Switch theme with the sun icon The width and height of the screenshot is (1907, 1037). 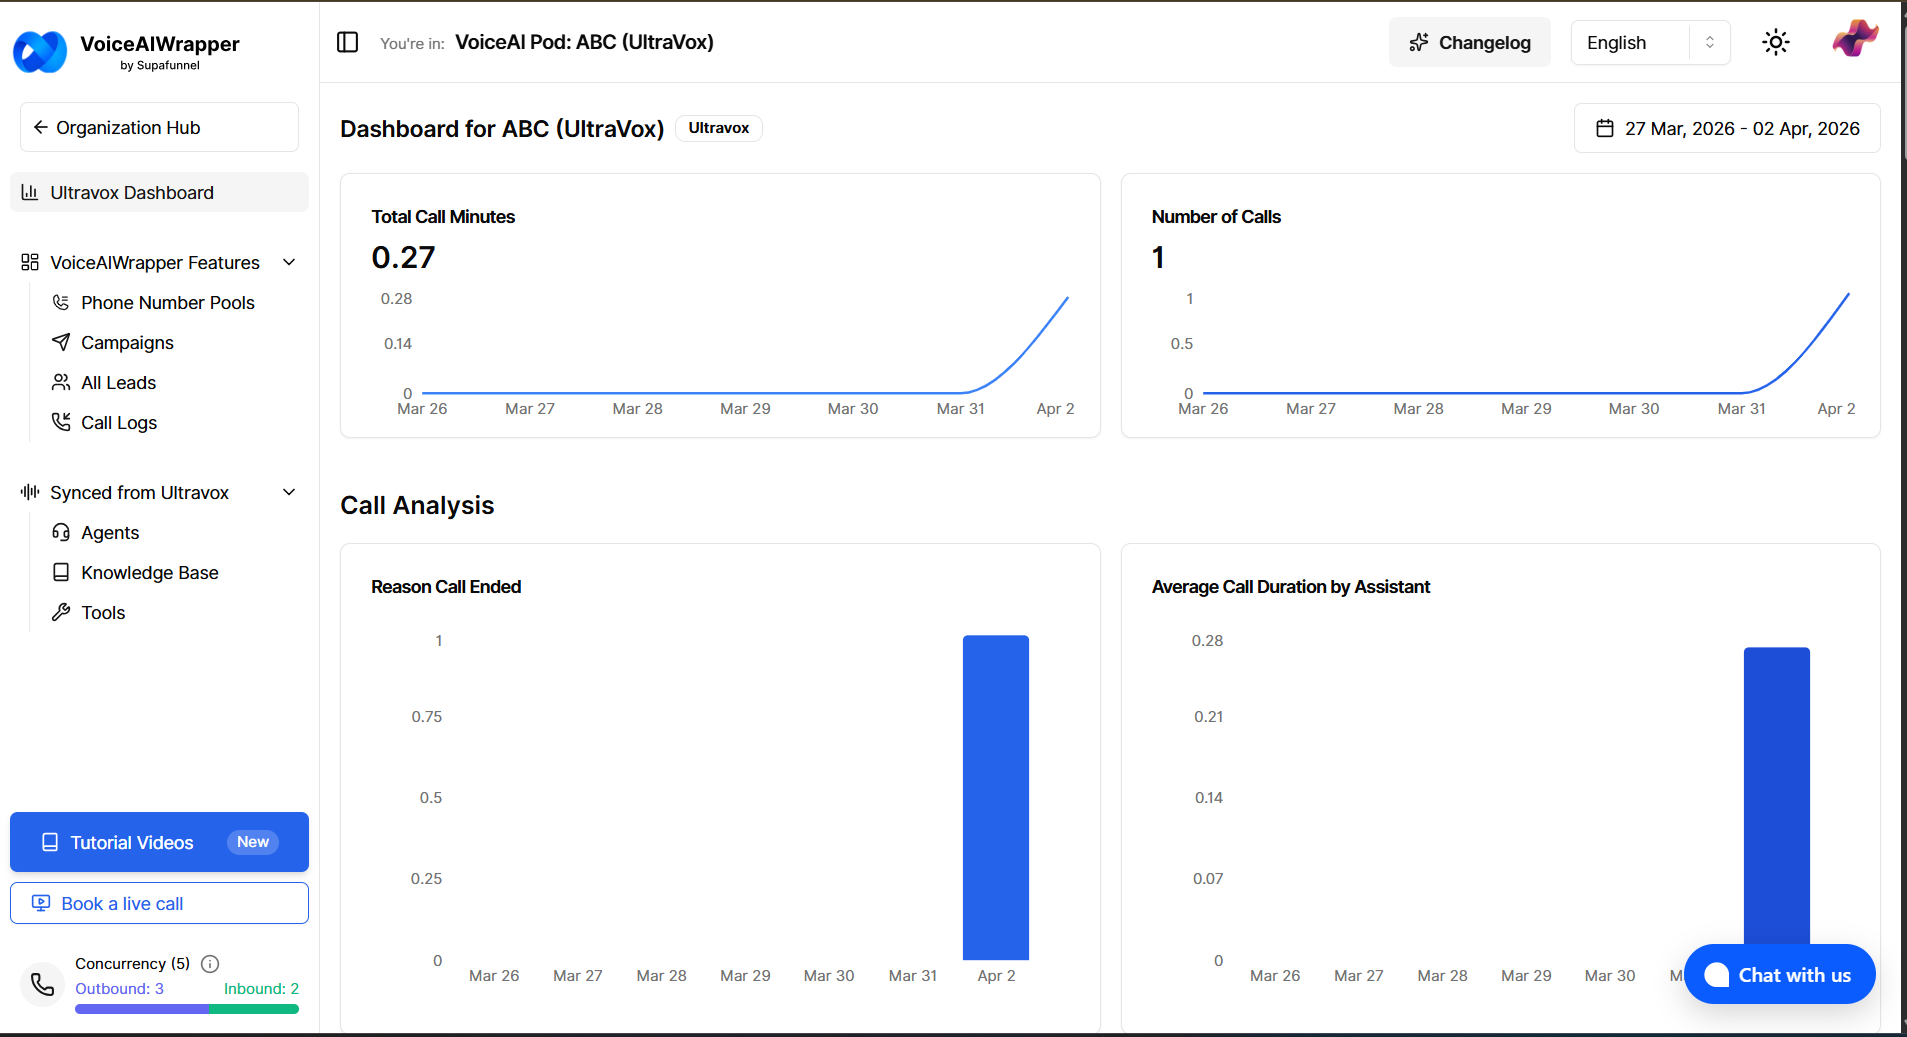coord(1775,42)
